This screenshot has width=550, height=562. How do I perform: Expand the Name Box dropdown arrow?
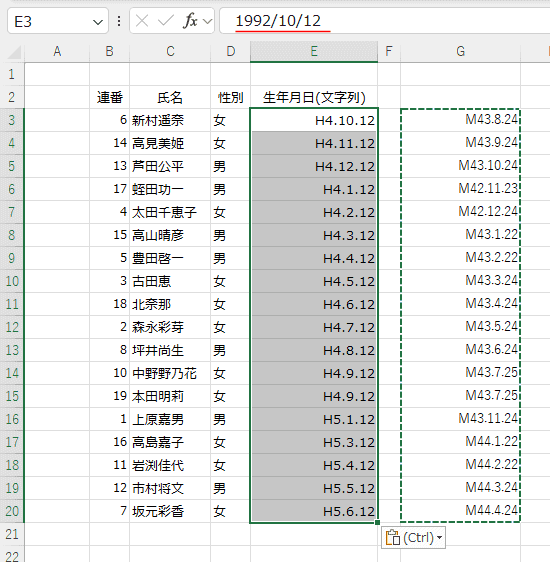pos(97,22)
